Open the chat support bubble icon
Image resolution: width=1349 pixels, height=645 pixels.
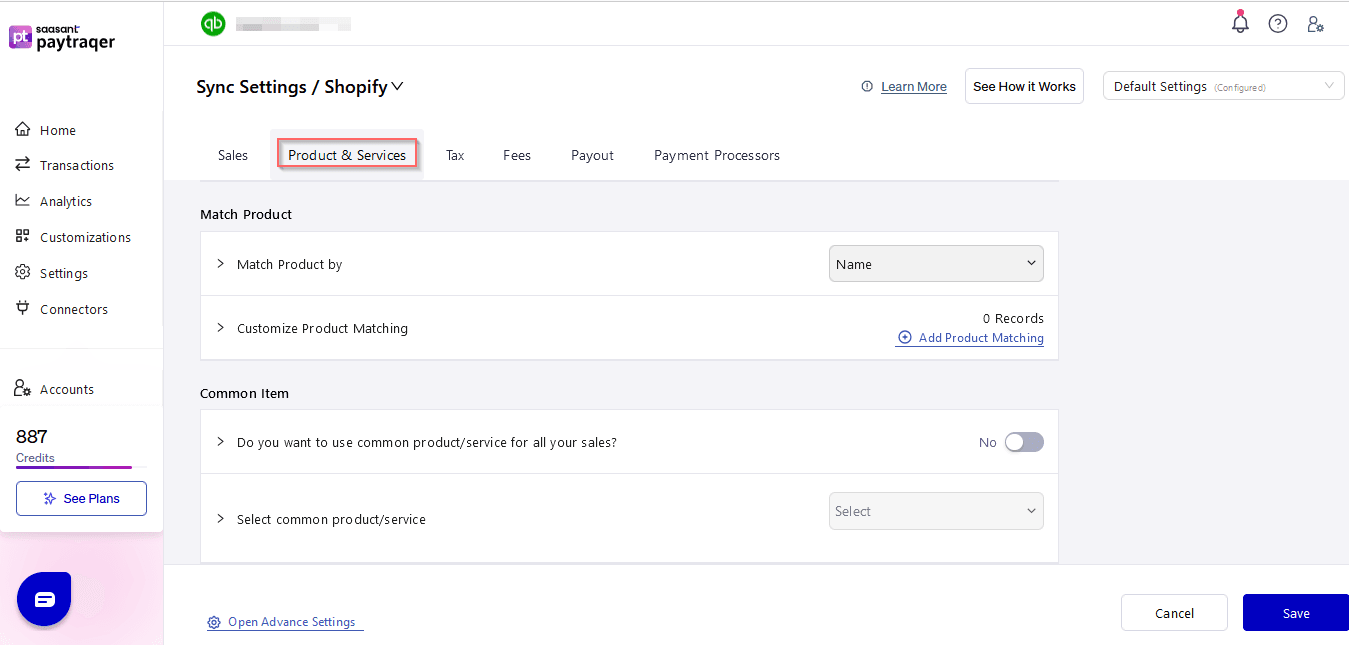[44, 599]
